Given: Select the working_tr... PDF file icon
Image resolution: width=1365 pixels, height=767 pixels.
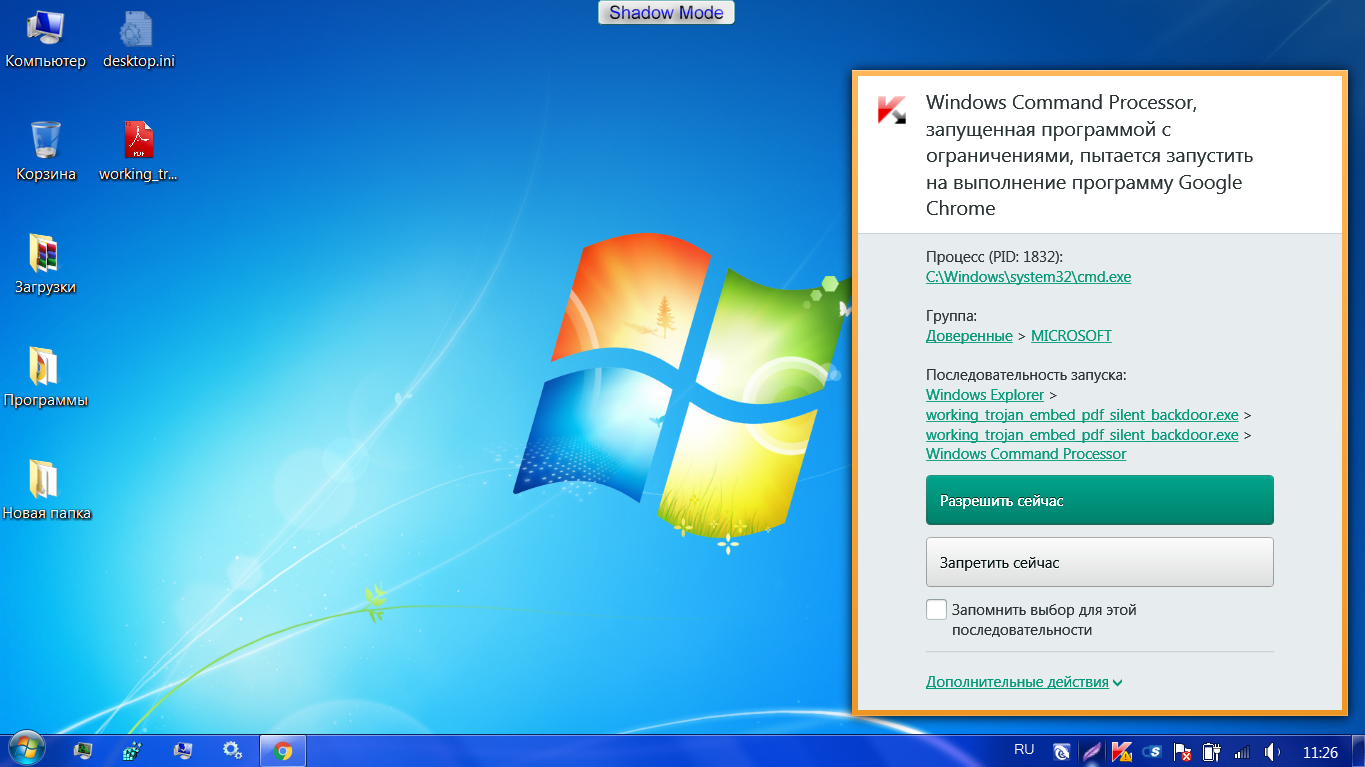Looking at the screenshot, I should tap(138, 152).
